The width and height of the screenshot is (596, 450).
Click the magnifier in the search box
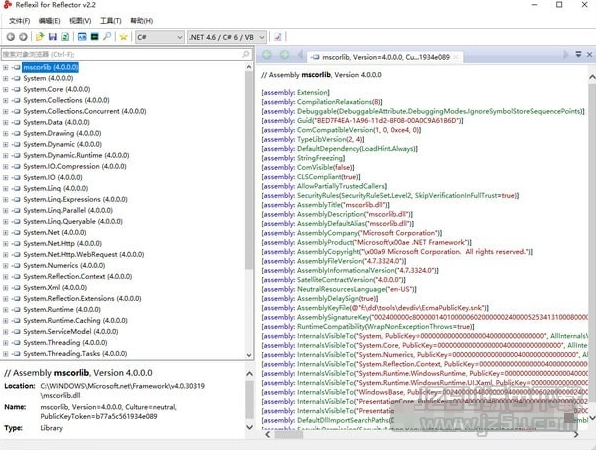(246, 54)
